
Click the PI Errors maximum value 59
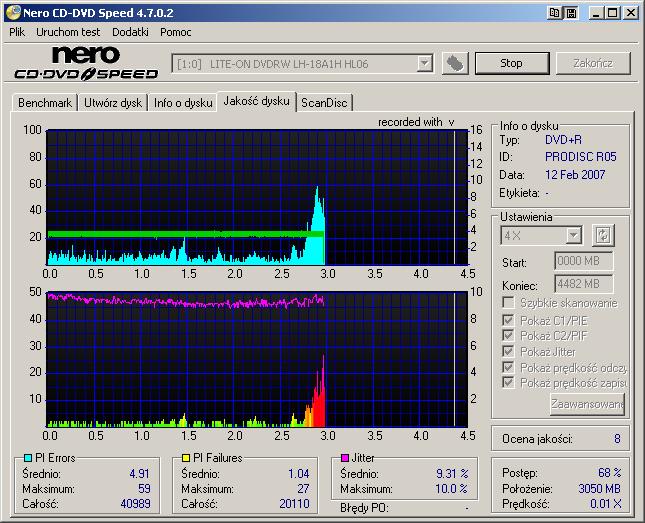coord(144,489)
